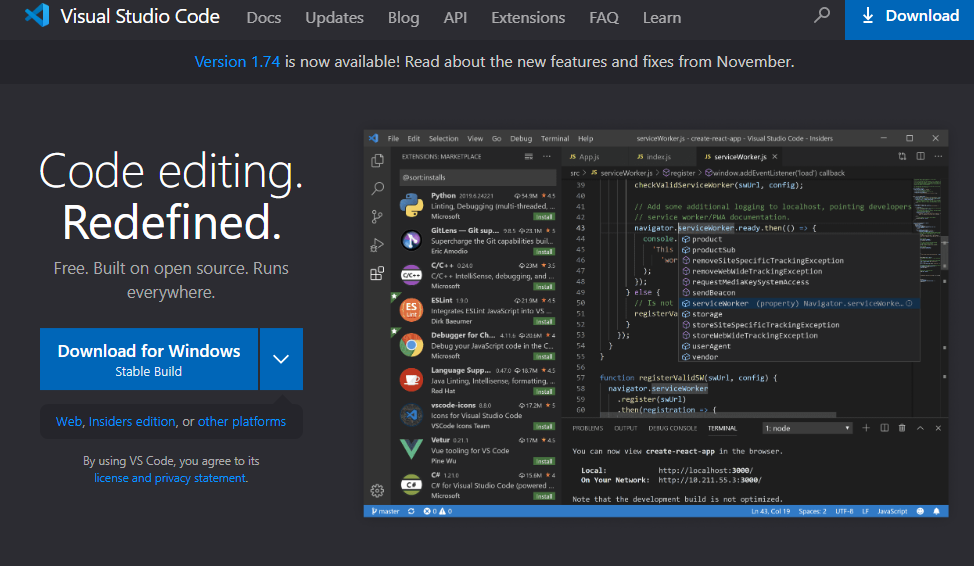Switch to the PROBLEMS panel tab
This screenshot has height=566, width=974.
588,428
